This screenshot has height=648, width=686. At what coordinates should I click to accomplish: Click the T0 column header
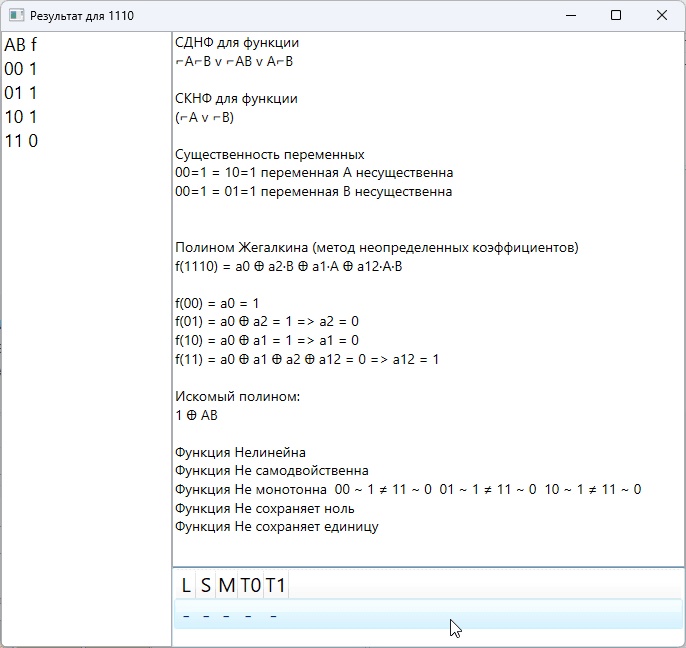coord(250,585)
